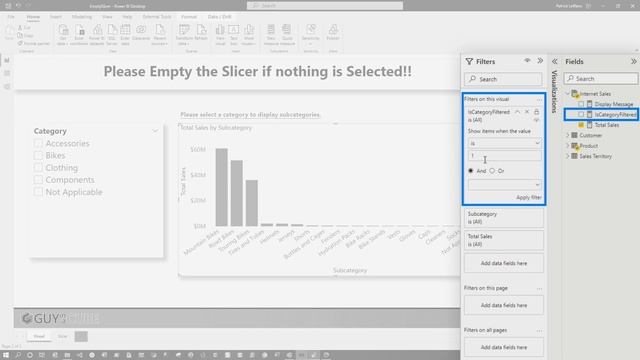Open the Category slicer dropdown chevron
Viewport: 640px width, 360px height.
point(155,131)
